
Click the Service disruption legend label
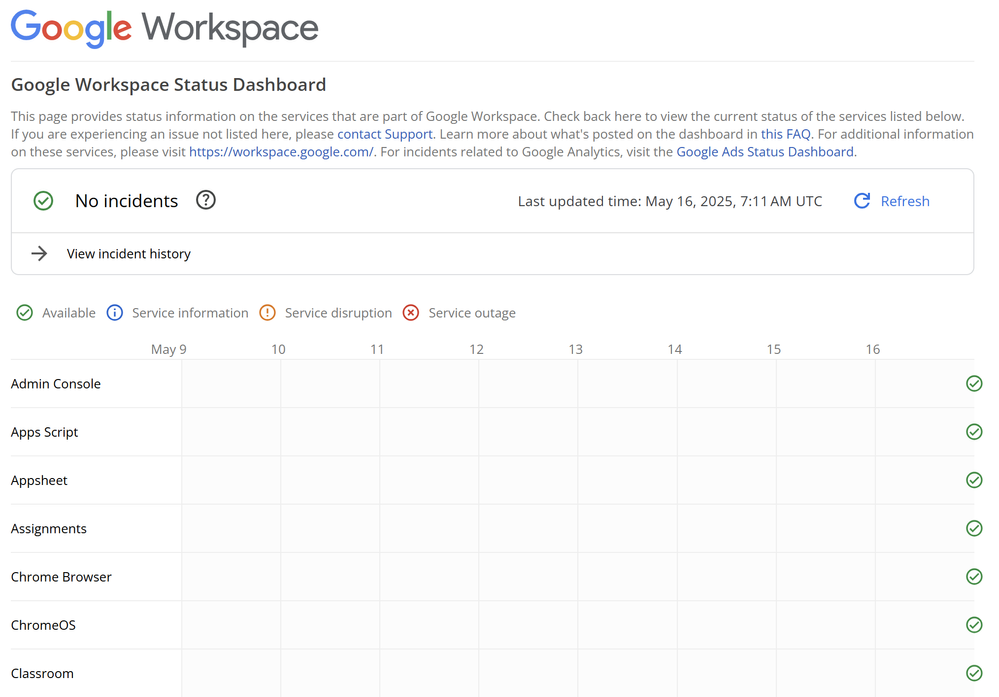[x=338, y=313]
